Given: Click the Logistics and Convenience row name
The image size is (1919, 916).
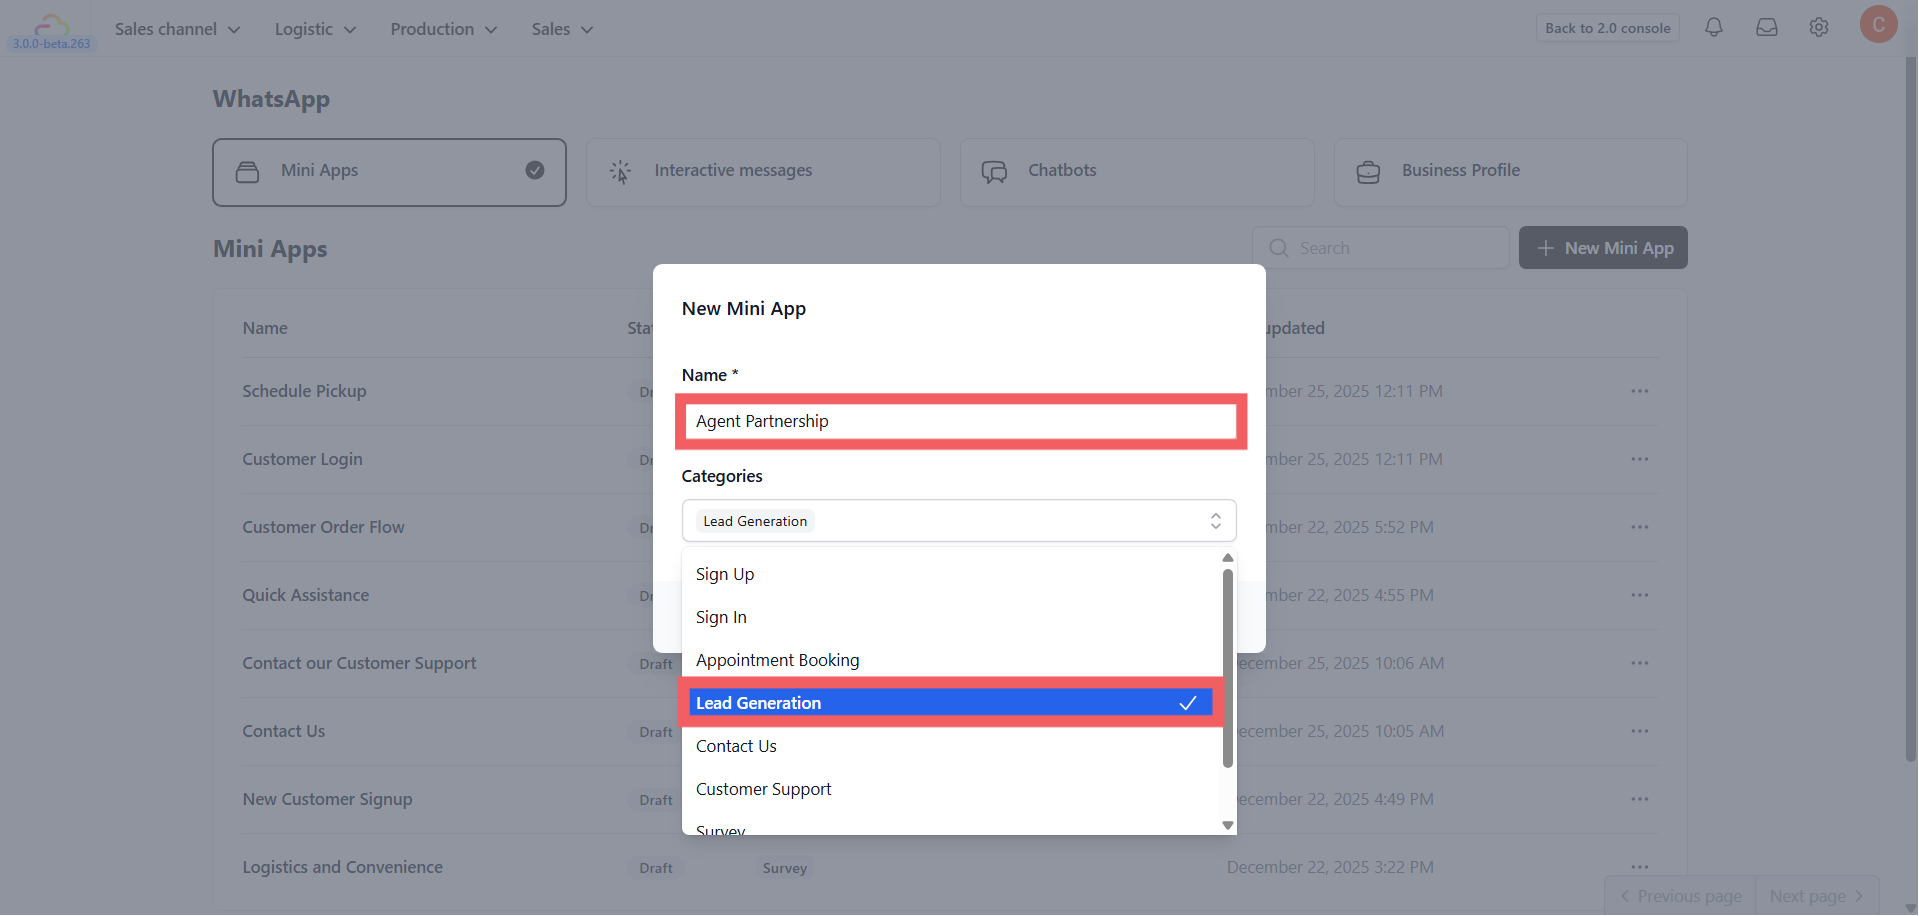Looking at the screenshot, I should click(x=342, y=867).
